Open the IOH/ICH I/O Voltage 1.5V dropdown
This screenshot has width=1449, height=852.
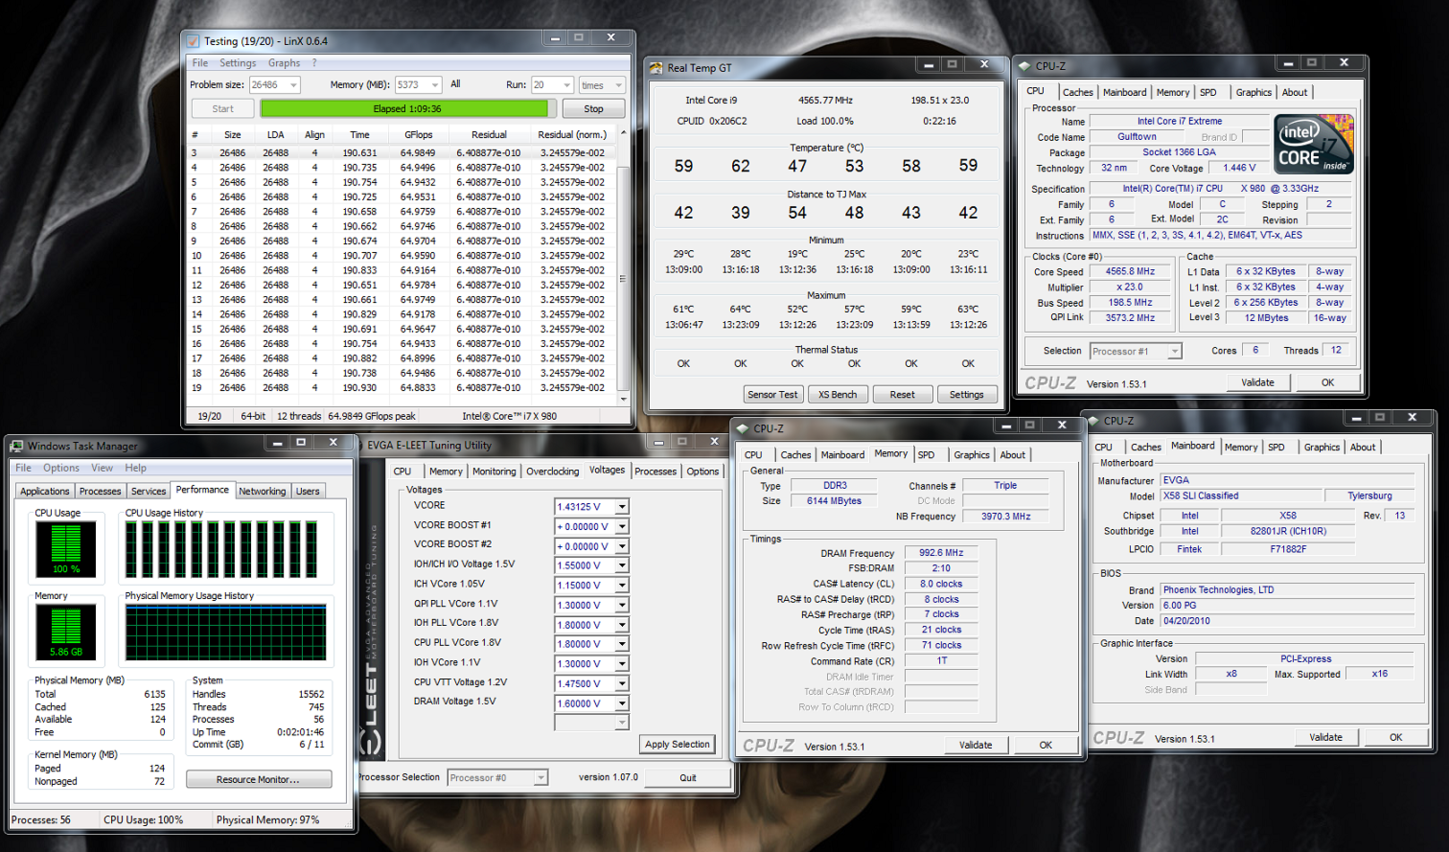point(621,565)
